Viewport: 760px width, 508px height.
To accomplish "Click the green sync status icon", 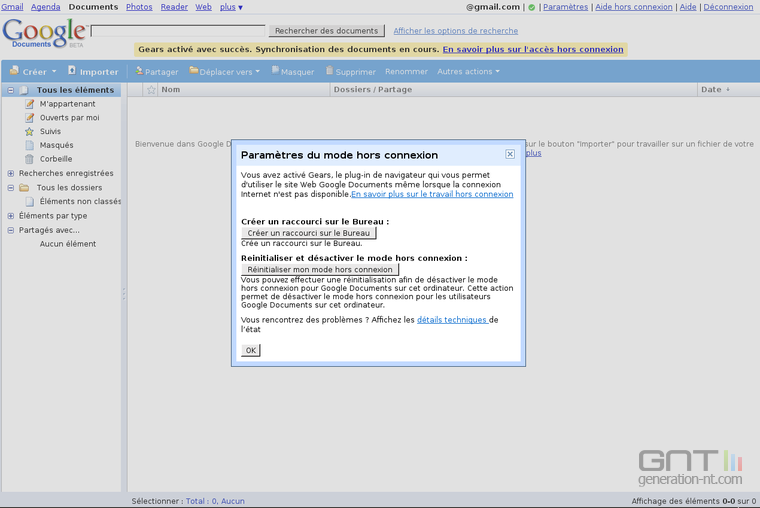I will click(532, 7).
